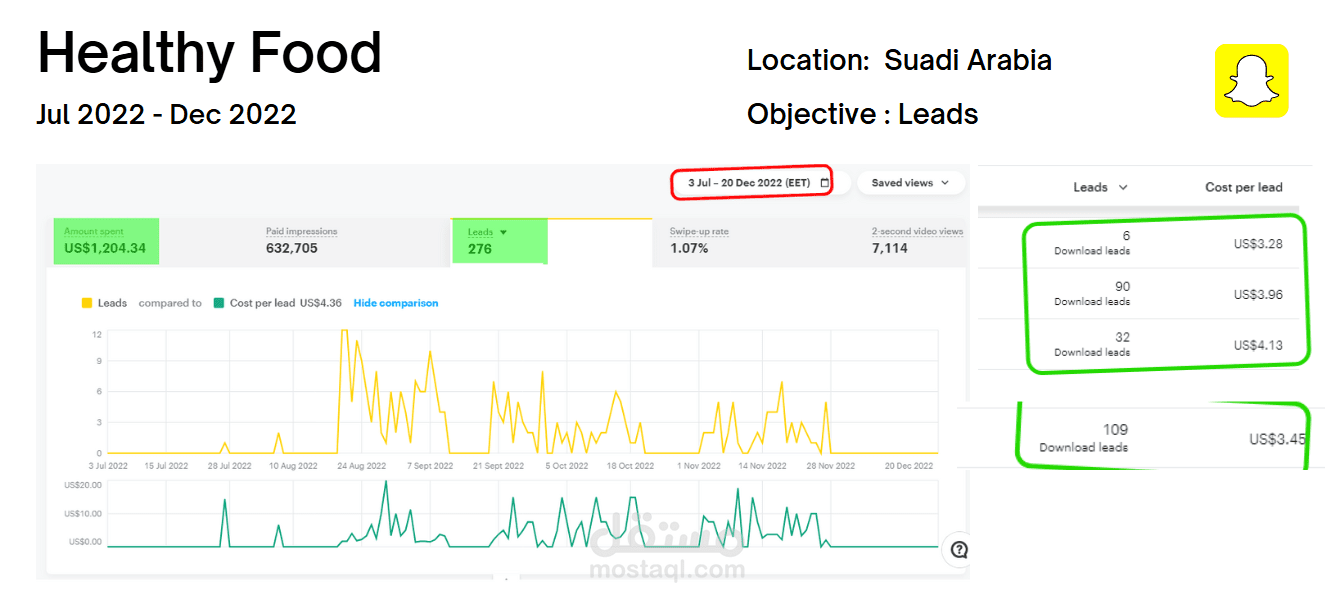Expand the Saved views dropdown
The width and height of the screenshot is (1335, 595).
(x=910, y=183)
